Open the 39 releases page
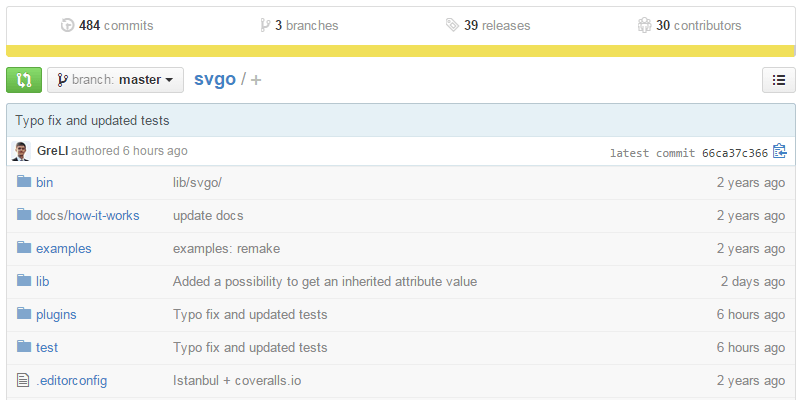 (488, 25)
